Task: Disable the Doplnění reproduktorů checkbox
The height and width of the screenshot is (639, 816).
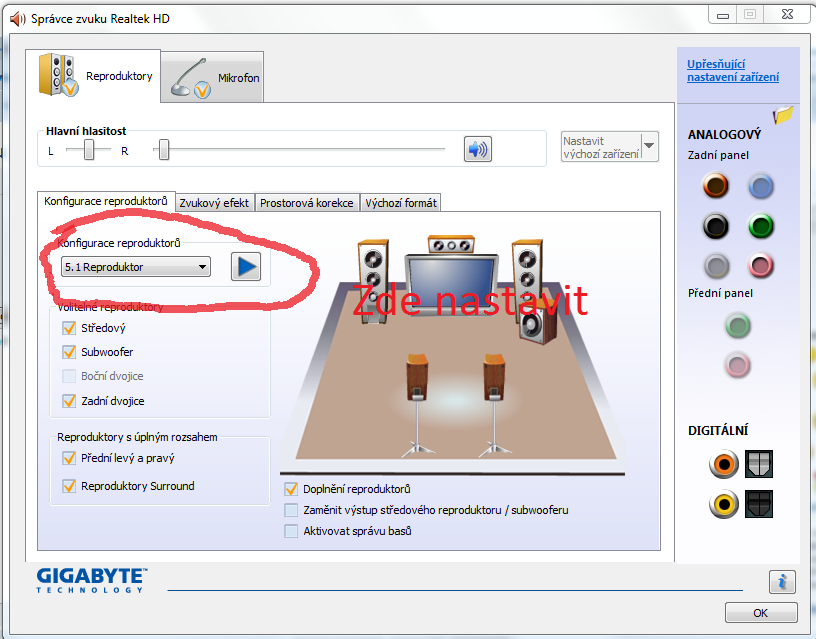Action: [291, 489]
